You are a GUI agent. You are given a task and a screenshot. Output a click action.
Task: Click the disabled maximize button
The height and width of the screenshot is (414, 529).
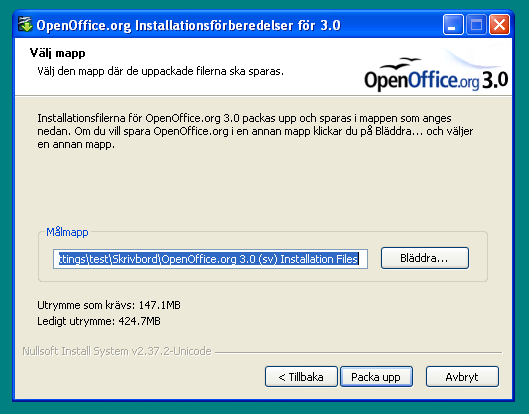(476, 25)
